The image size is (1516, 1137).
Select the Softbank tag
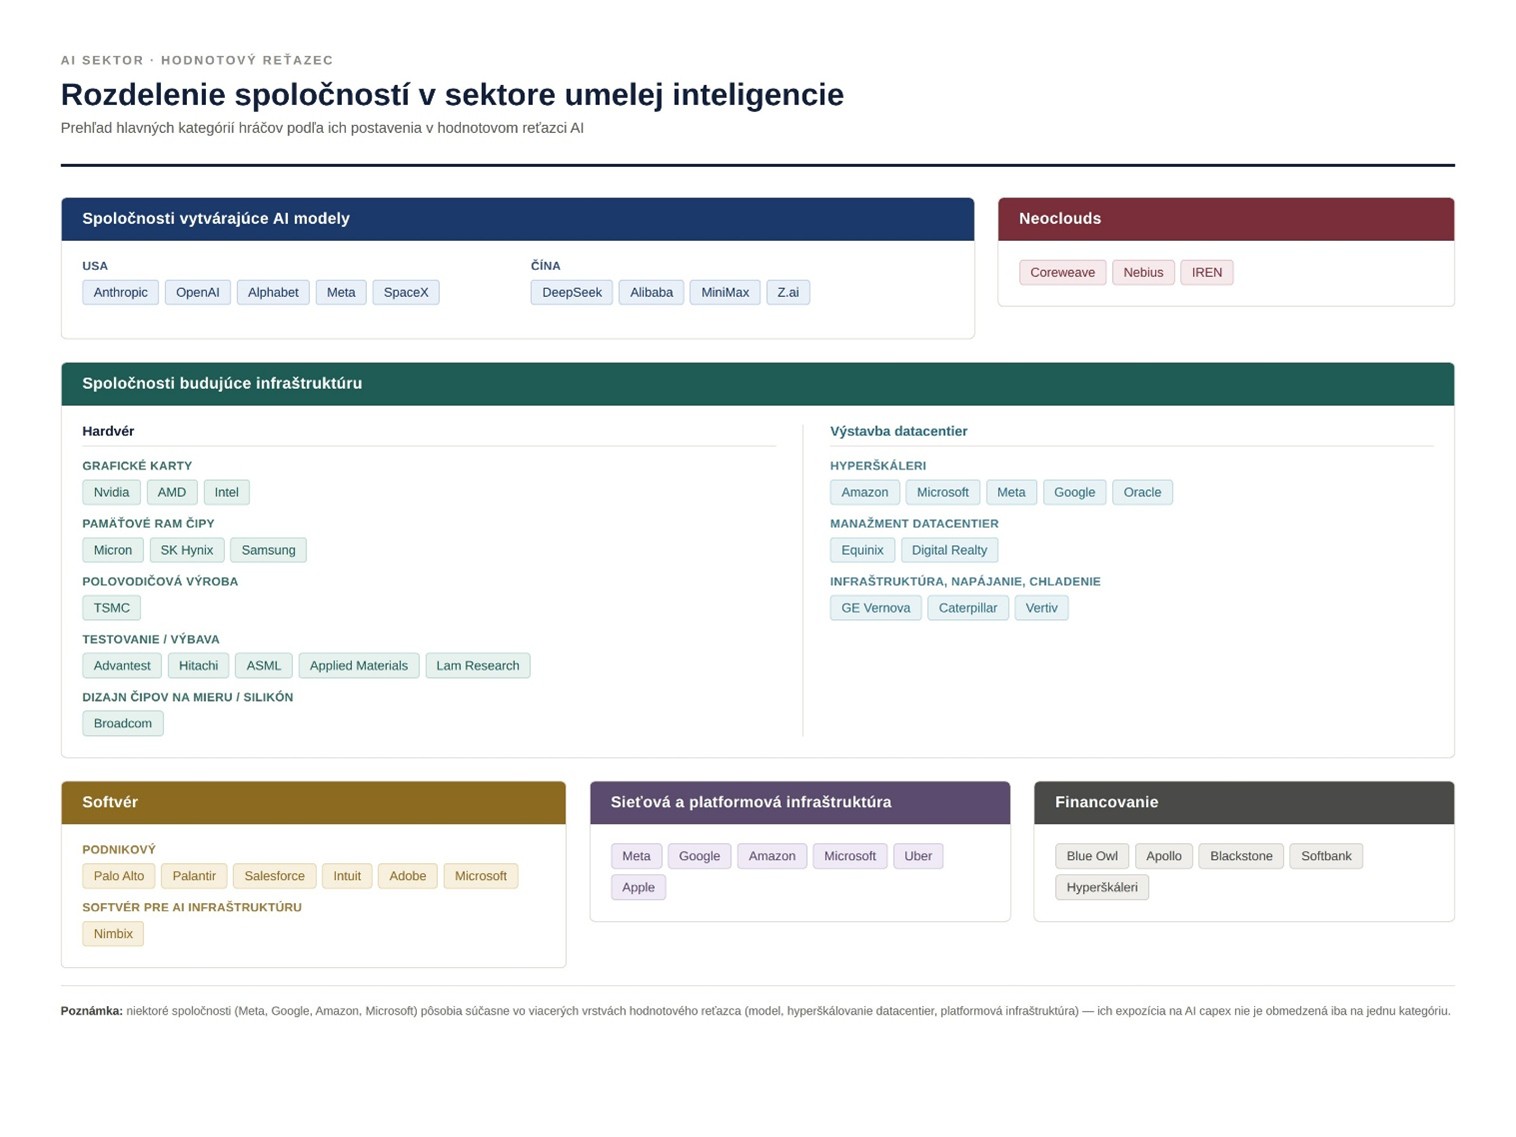[x=1326, y=856]
